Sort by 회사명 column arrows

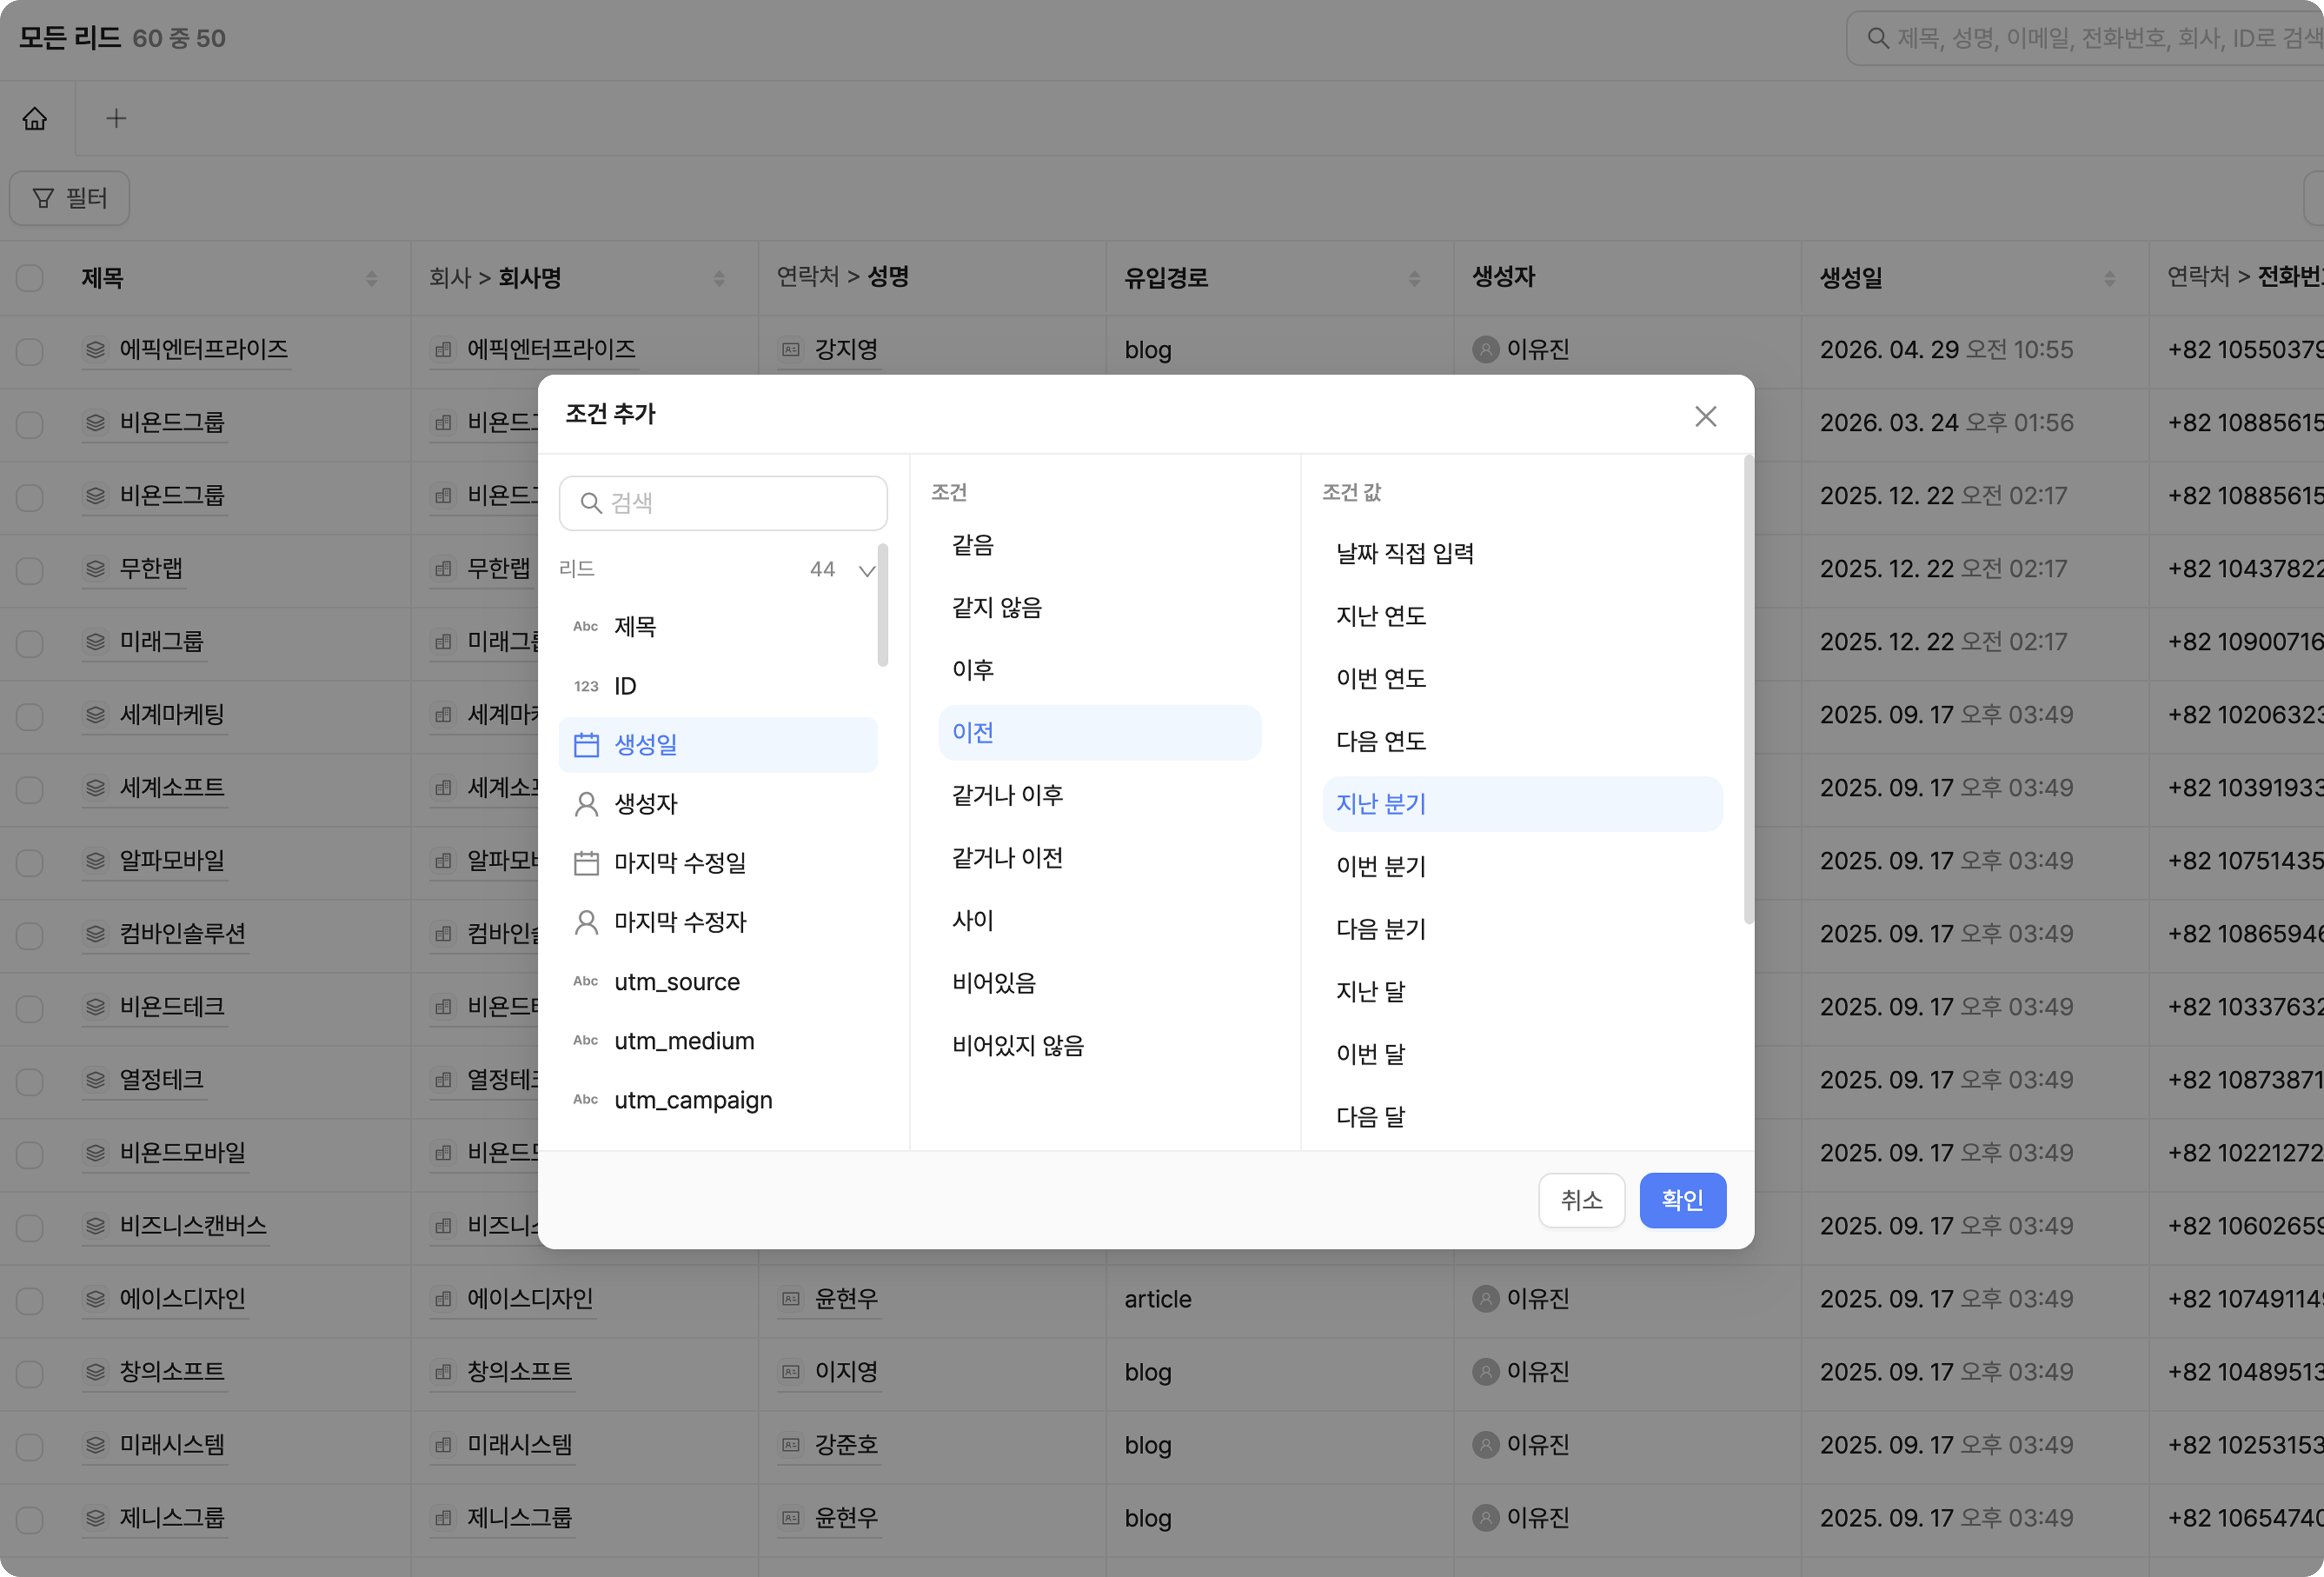pyautogui.click(x=719, y=279)
